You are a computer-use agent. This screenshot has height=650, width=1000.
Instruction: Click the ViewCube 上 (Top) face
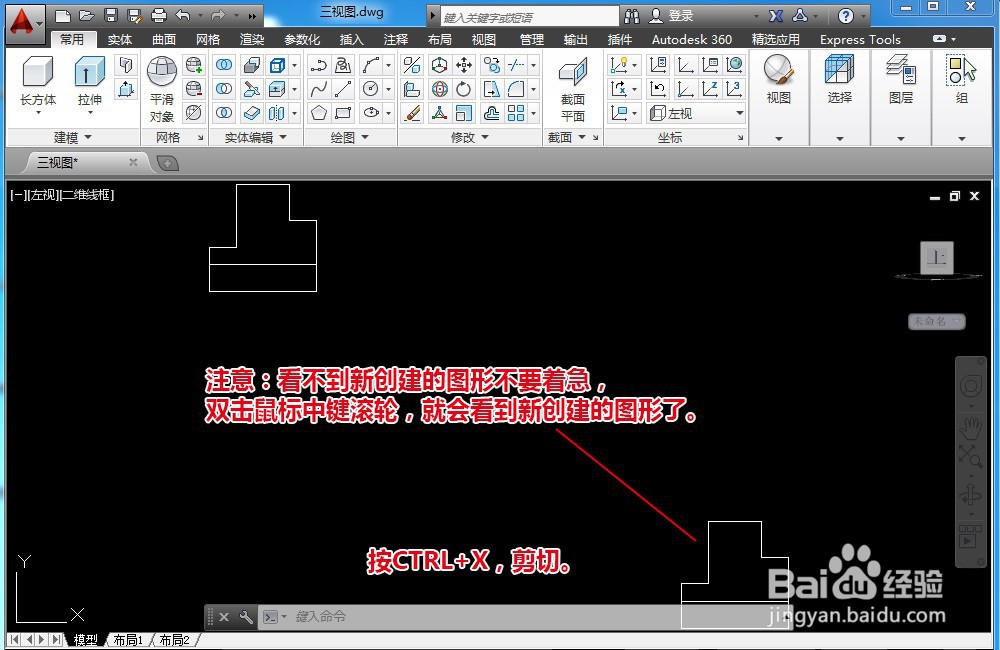coord(937,258)
